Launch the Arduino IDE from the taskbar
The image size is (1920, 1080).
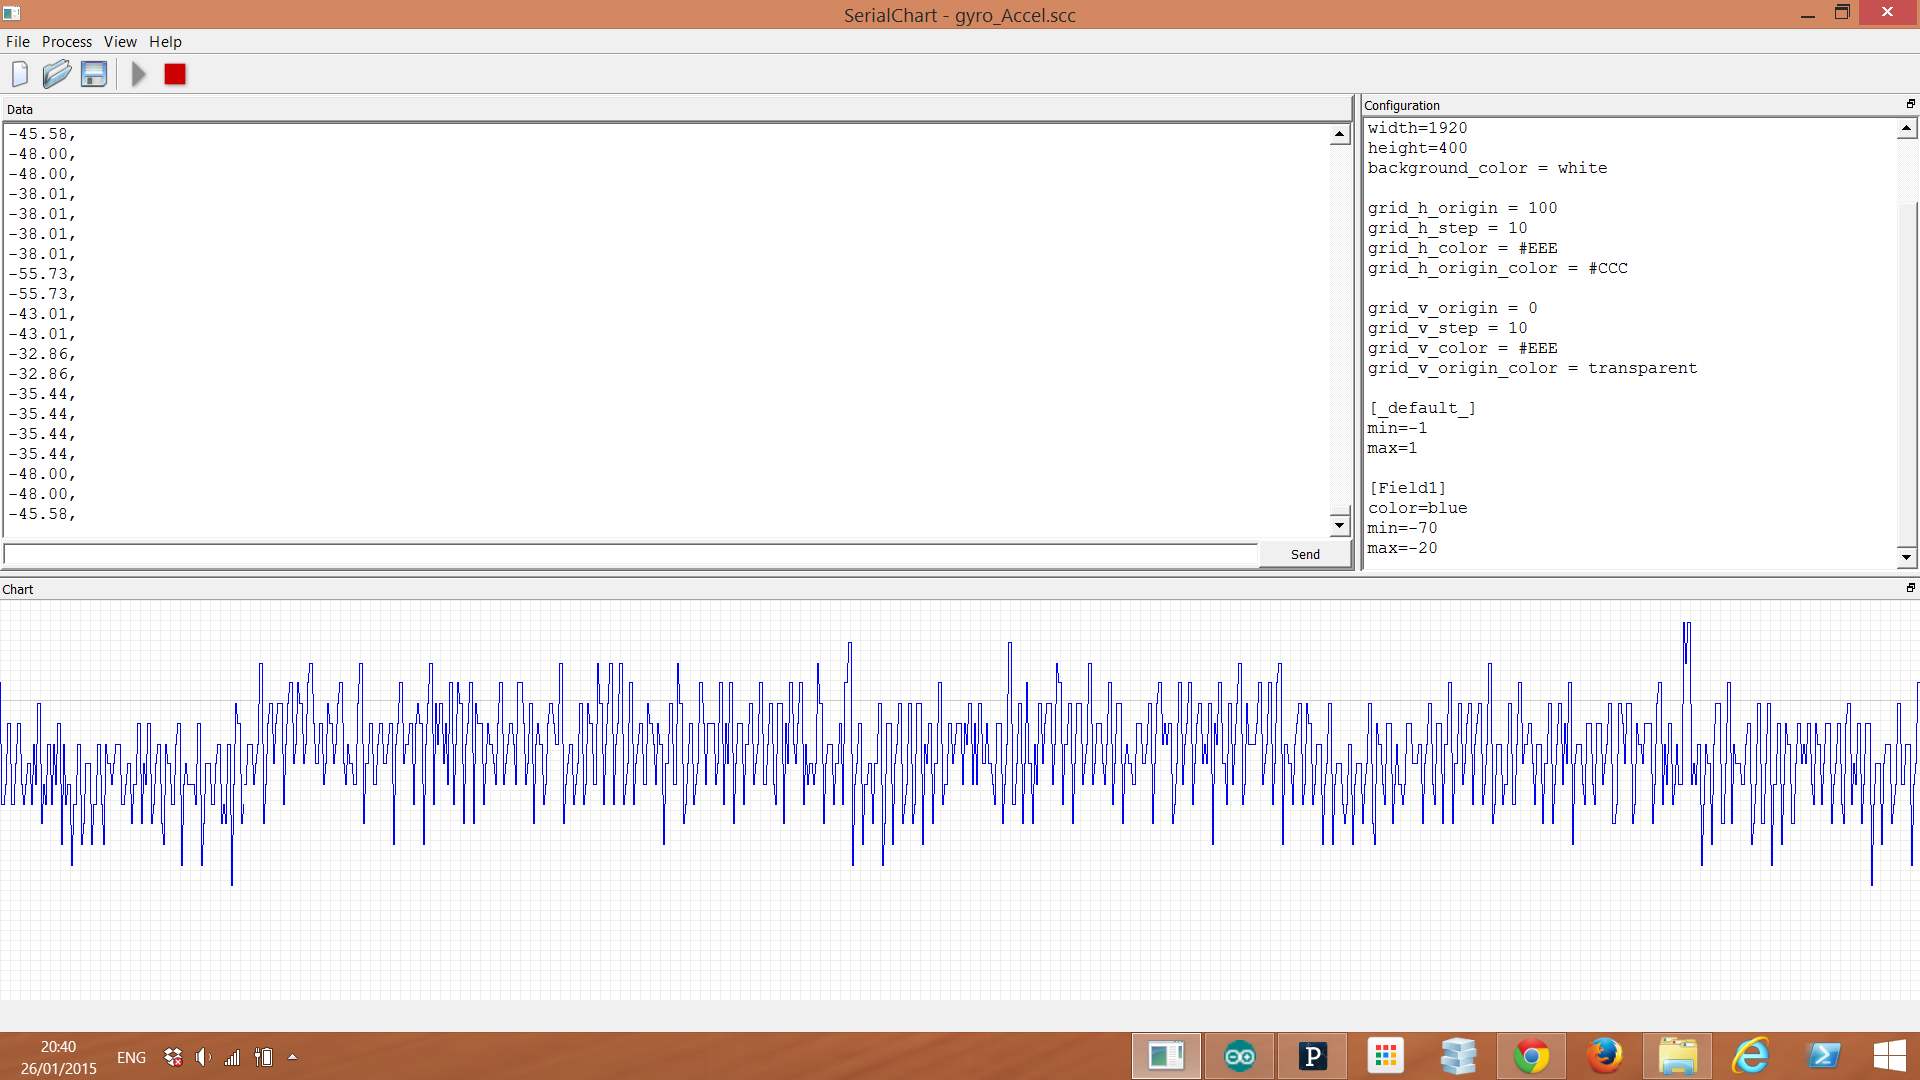coord(1239,1055)
